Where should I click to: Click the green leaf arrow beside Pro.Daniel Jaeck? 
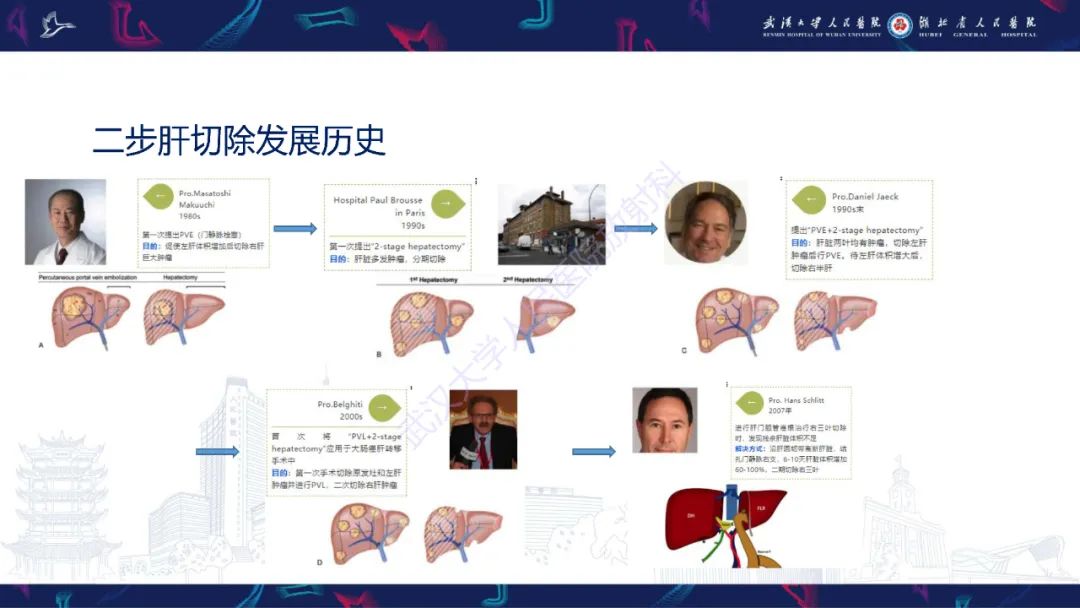809,200
